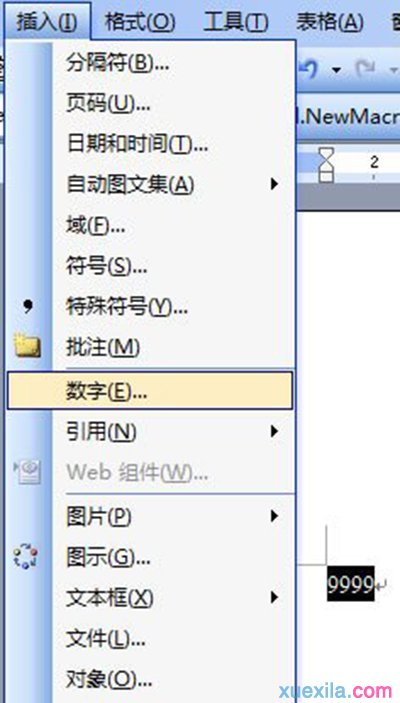
Task: Click the special symbol comma icon
Action: (28, 307)
